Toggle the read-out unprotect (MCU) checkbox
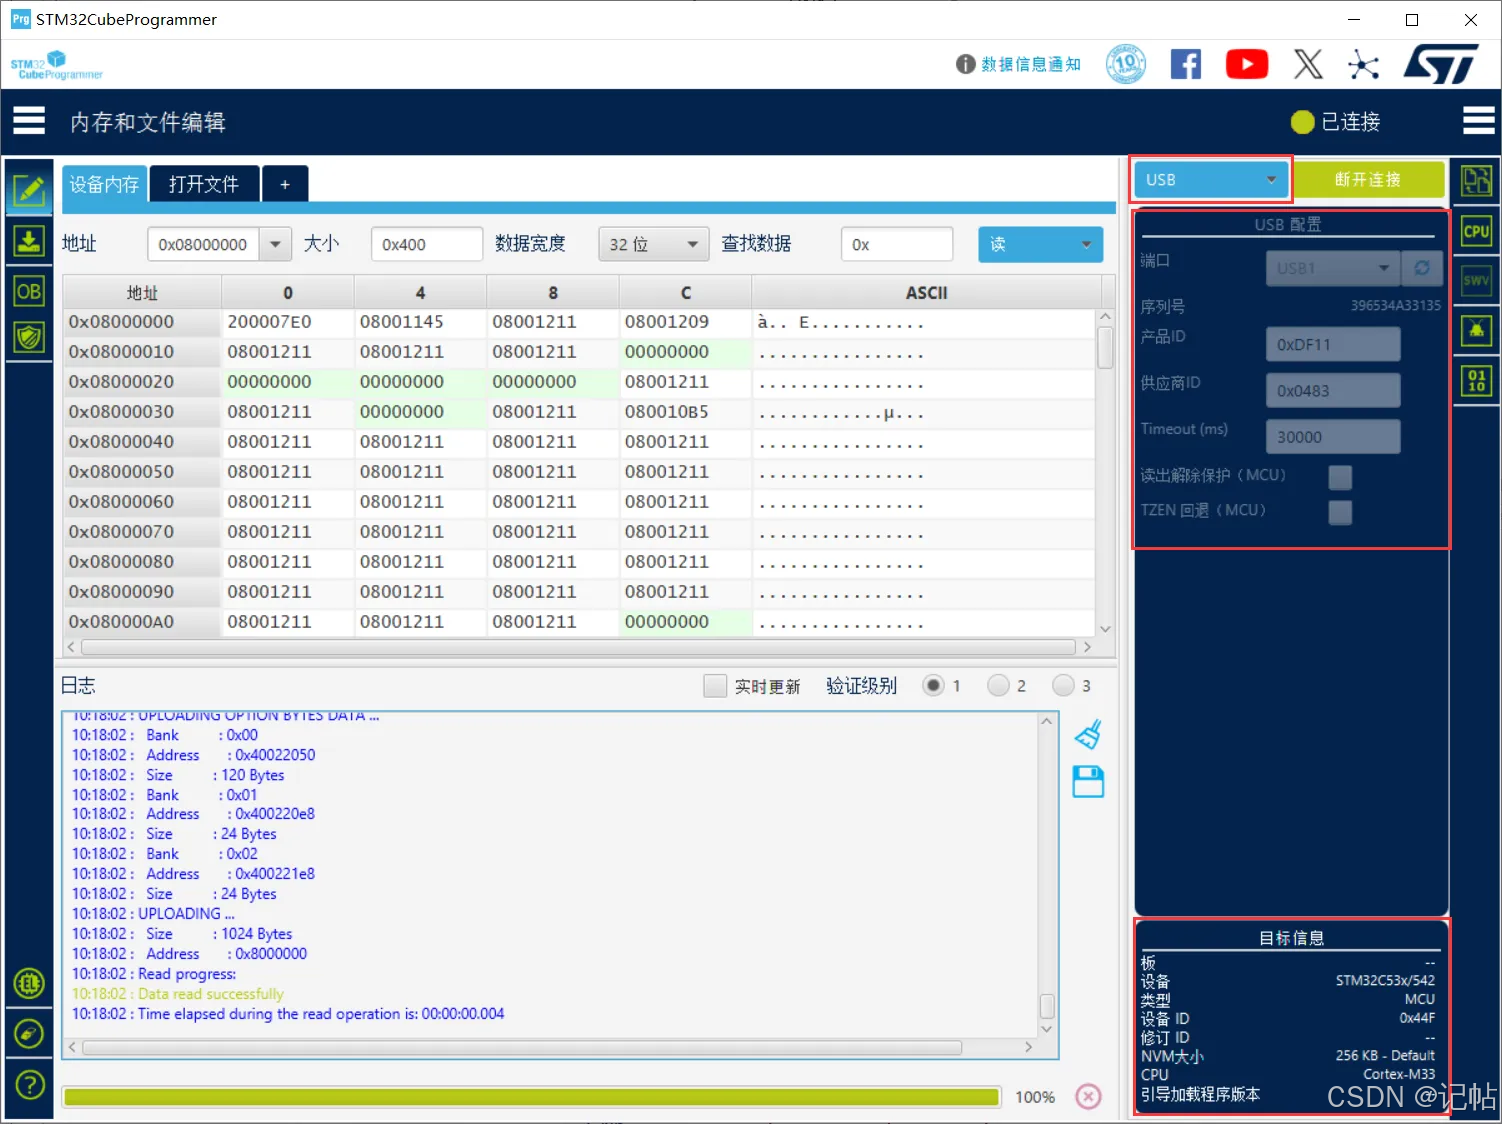Image resolution: width=1502 pixels, height=1124 pixels. coord(1340,477)
